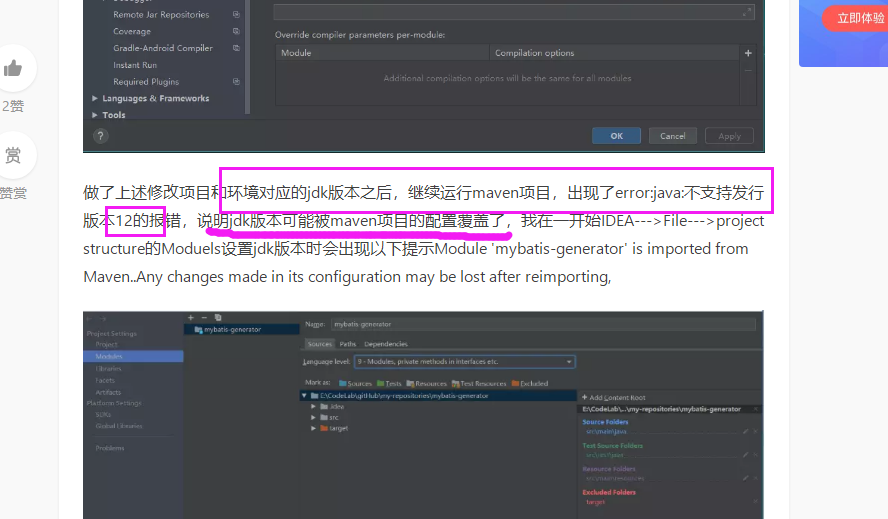
Task: Collapse the E:\CodeLab content root tree node
Action: click(304, 395)
